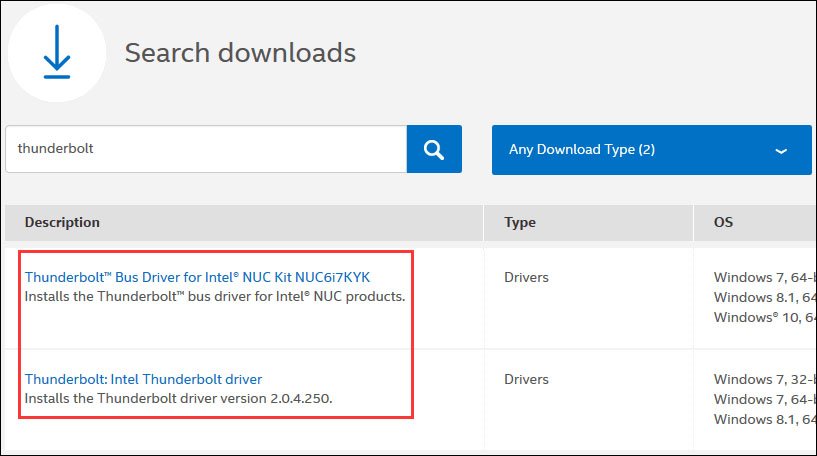Image resolution: width=817 pixels, height=456 pixels.
Task: Open the Any Download Type dropdown
Action: (640, 150)
